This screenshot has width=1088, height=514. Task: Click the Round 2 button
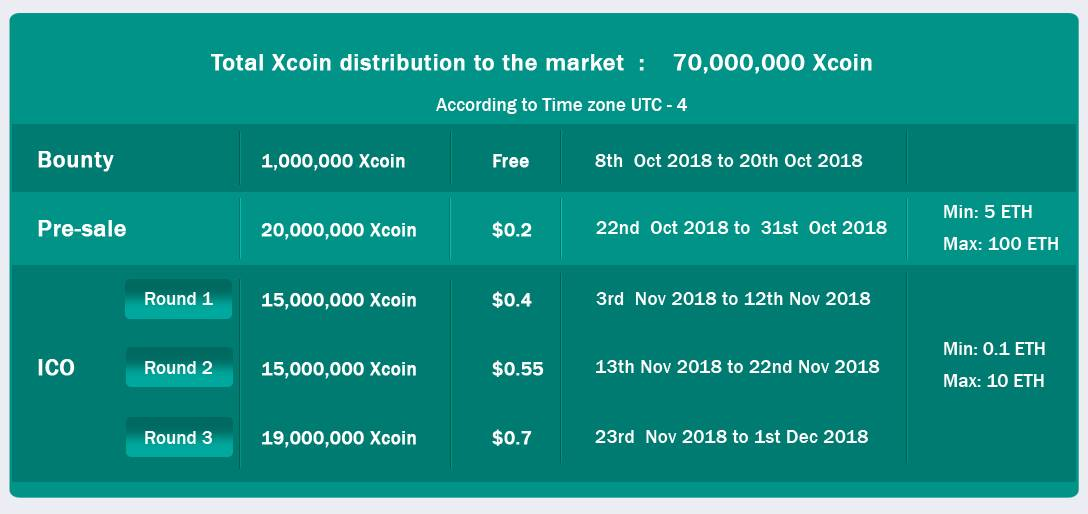click(179, 367)
